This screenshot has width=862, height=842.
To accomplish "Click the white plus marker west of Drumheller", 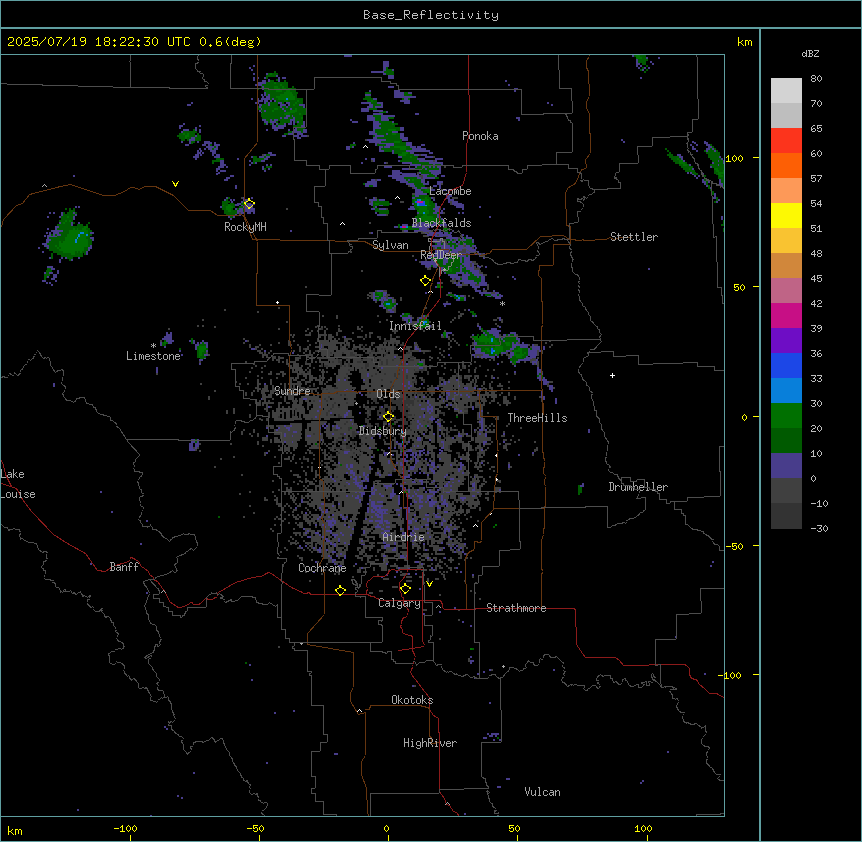I will coord(612,375).
